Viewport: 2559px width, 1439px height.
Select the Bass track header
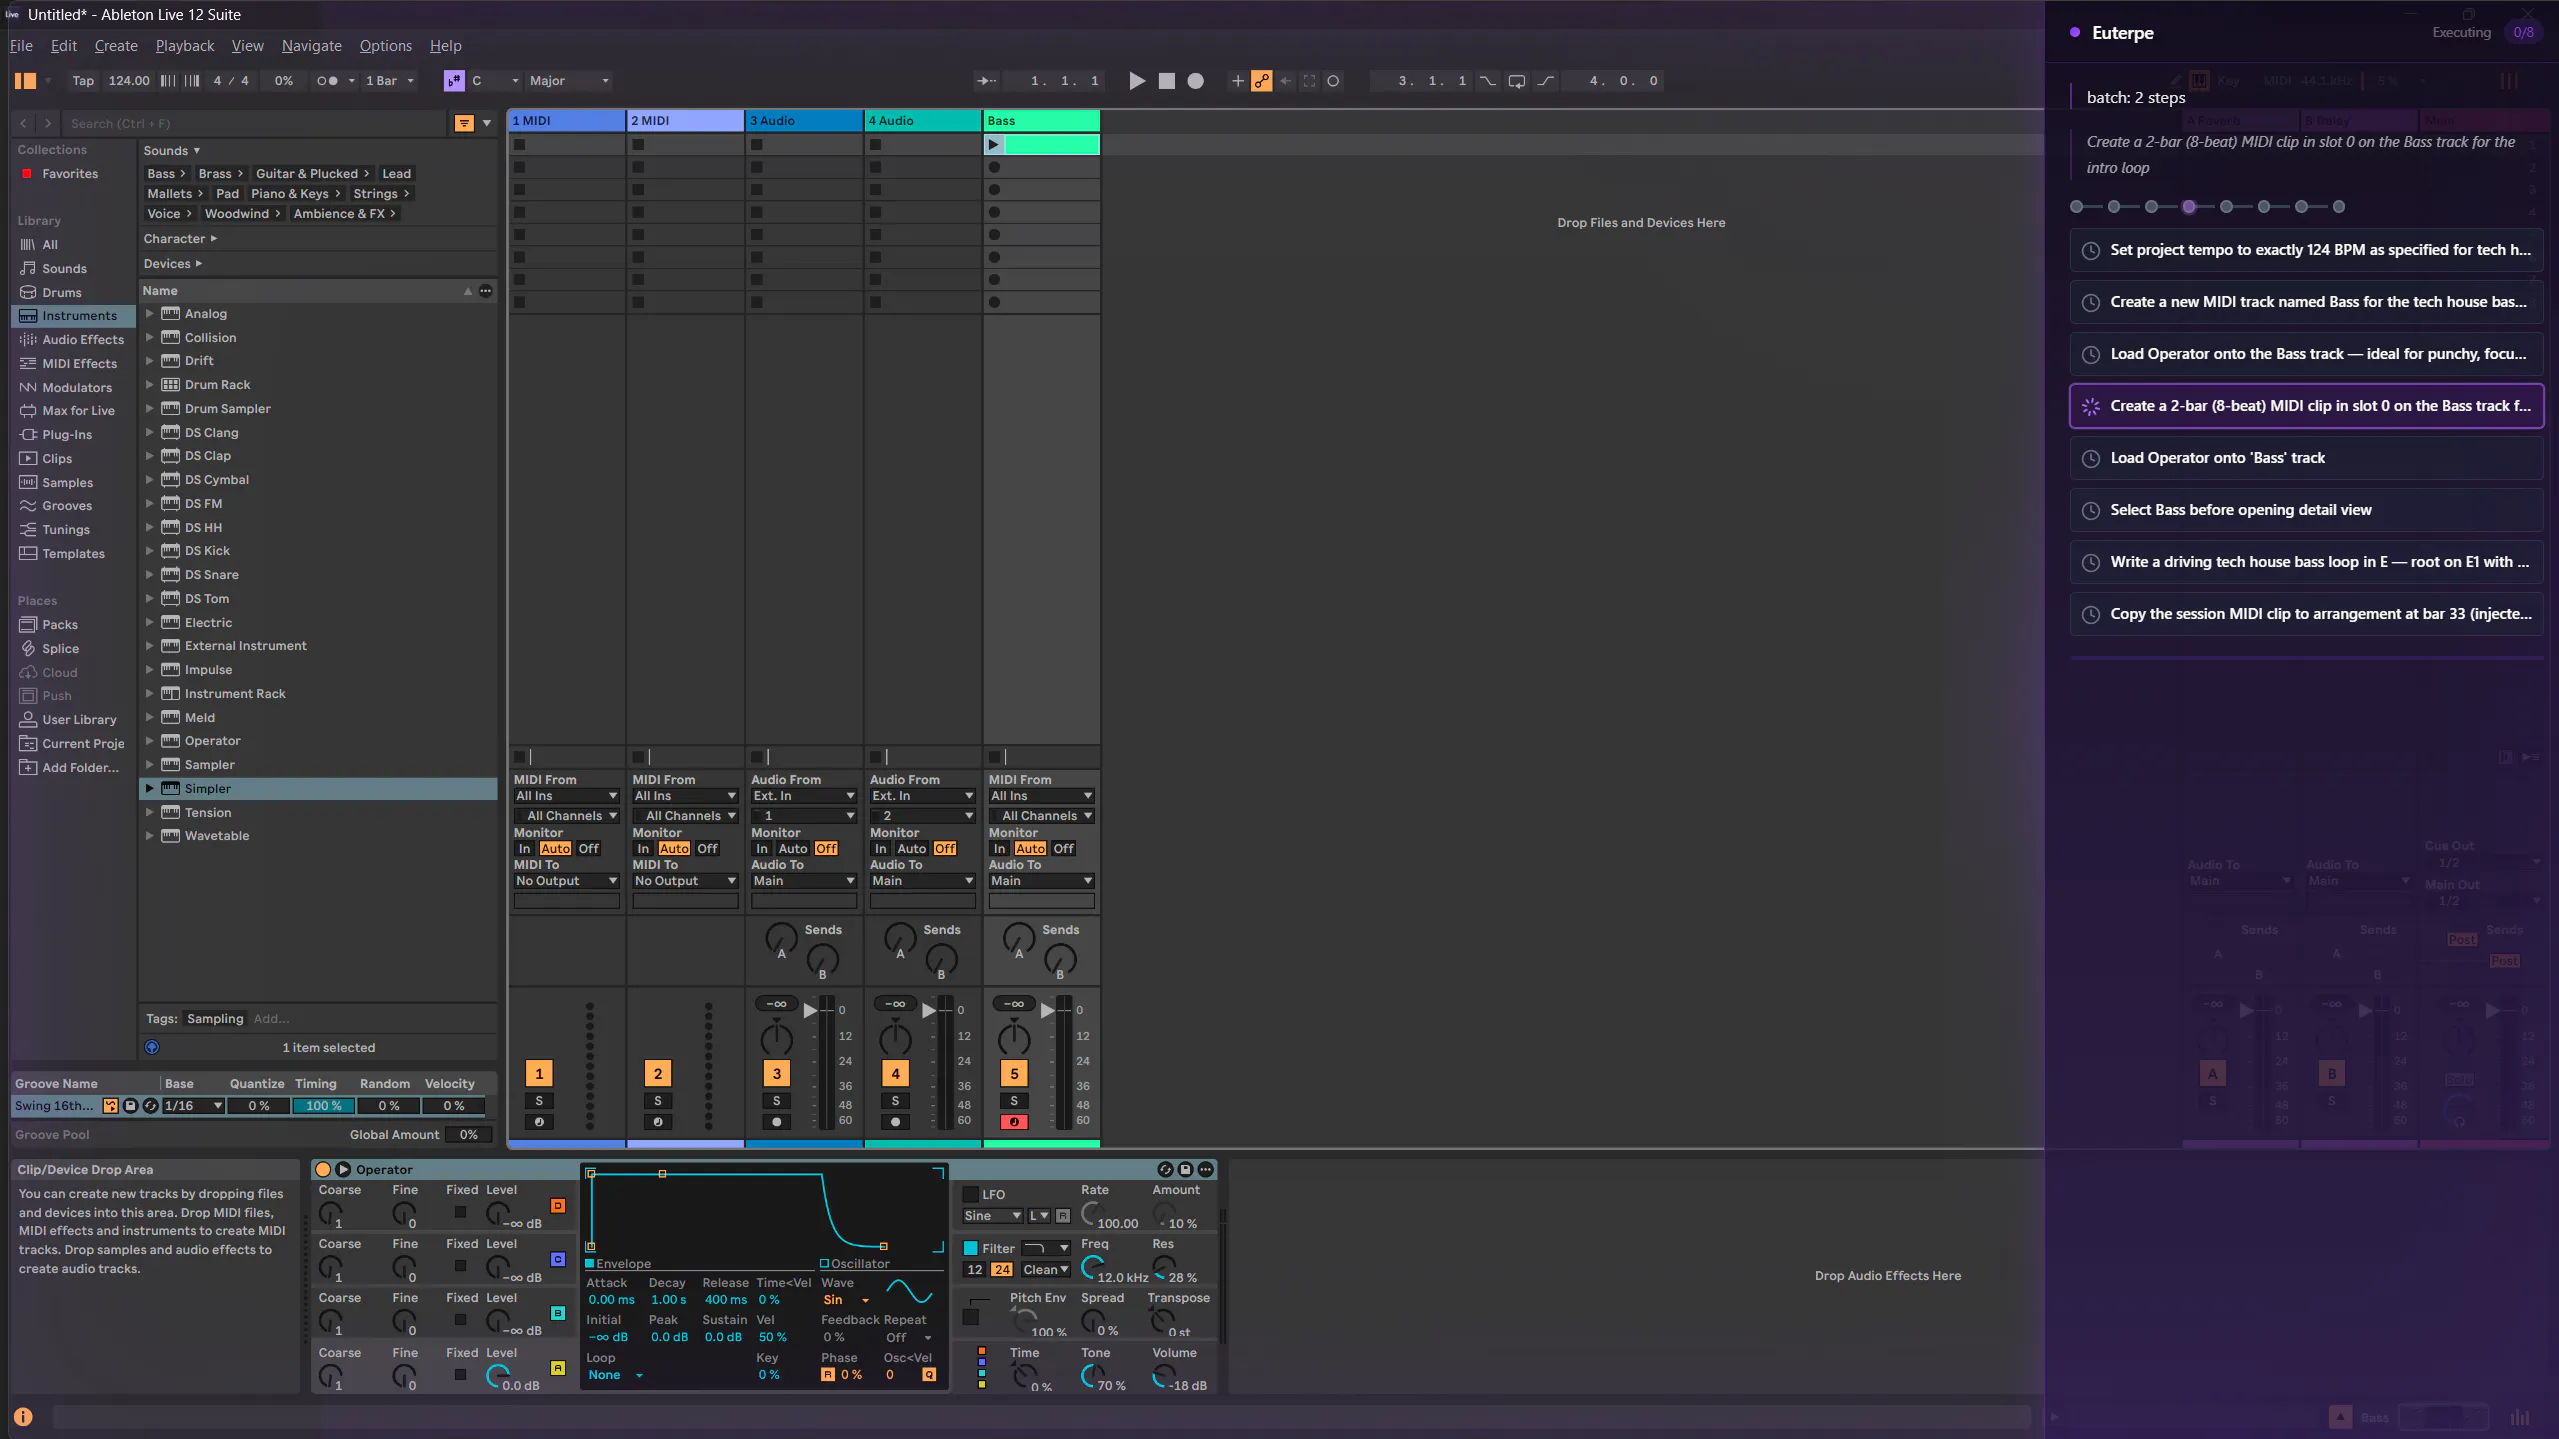[1041, 121]
